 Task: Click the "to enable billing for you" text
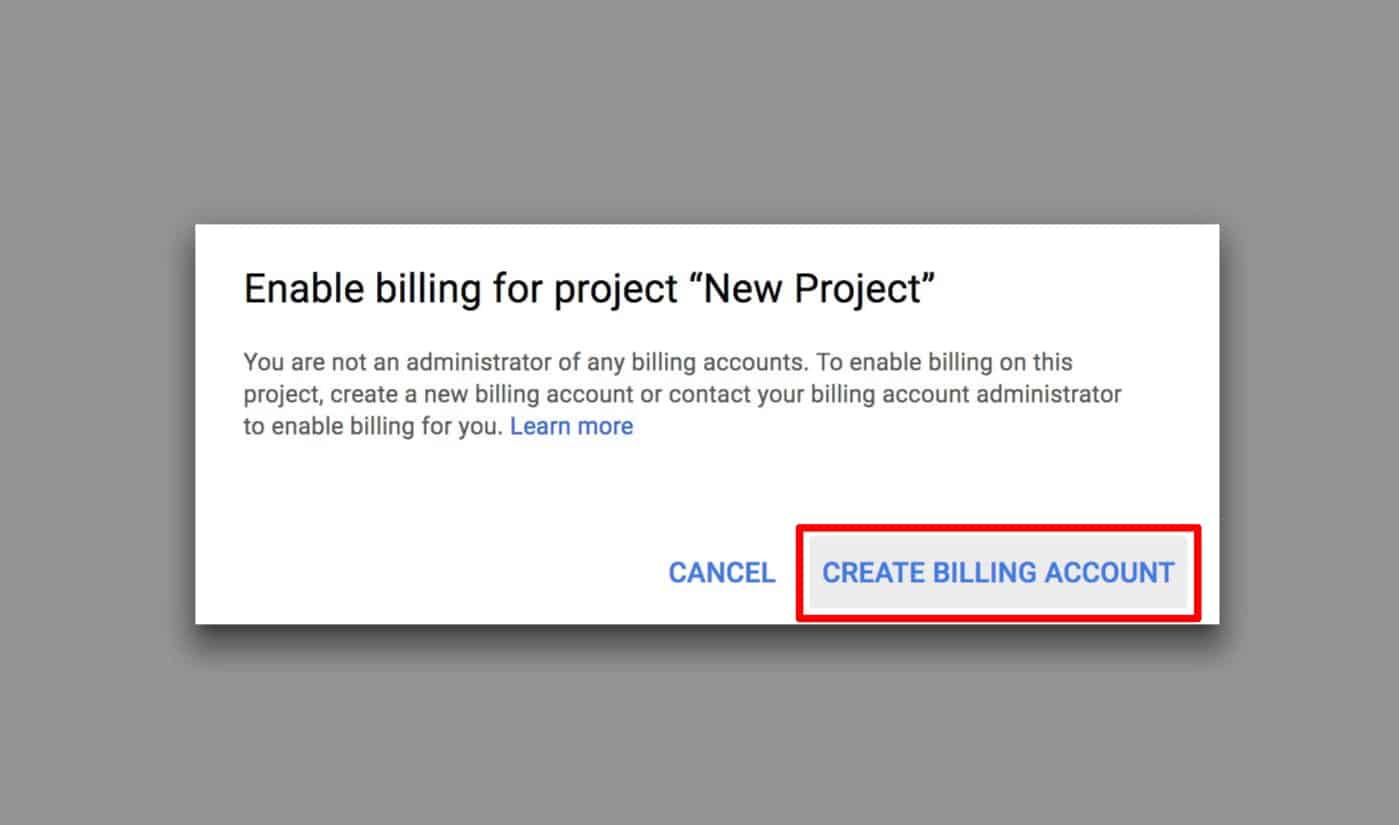click(372, 427)
